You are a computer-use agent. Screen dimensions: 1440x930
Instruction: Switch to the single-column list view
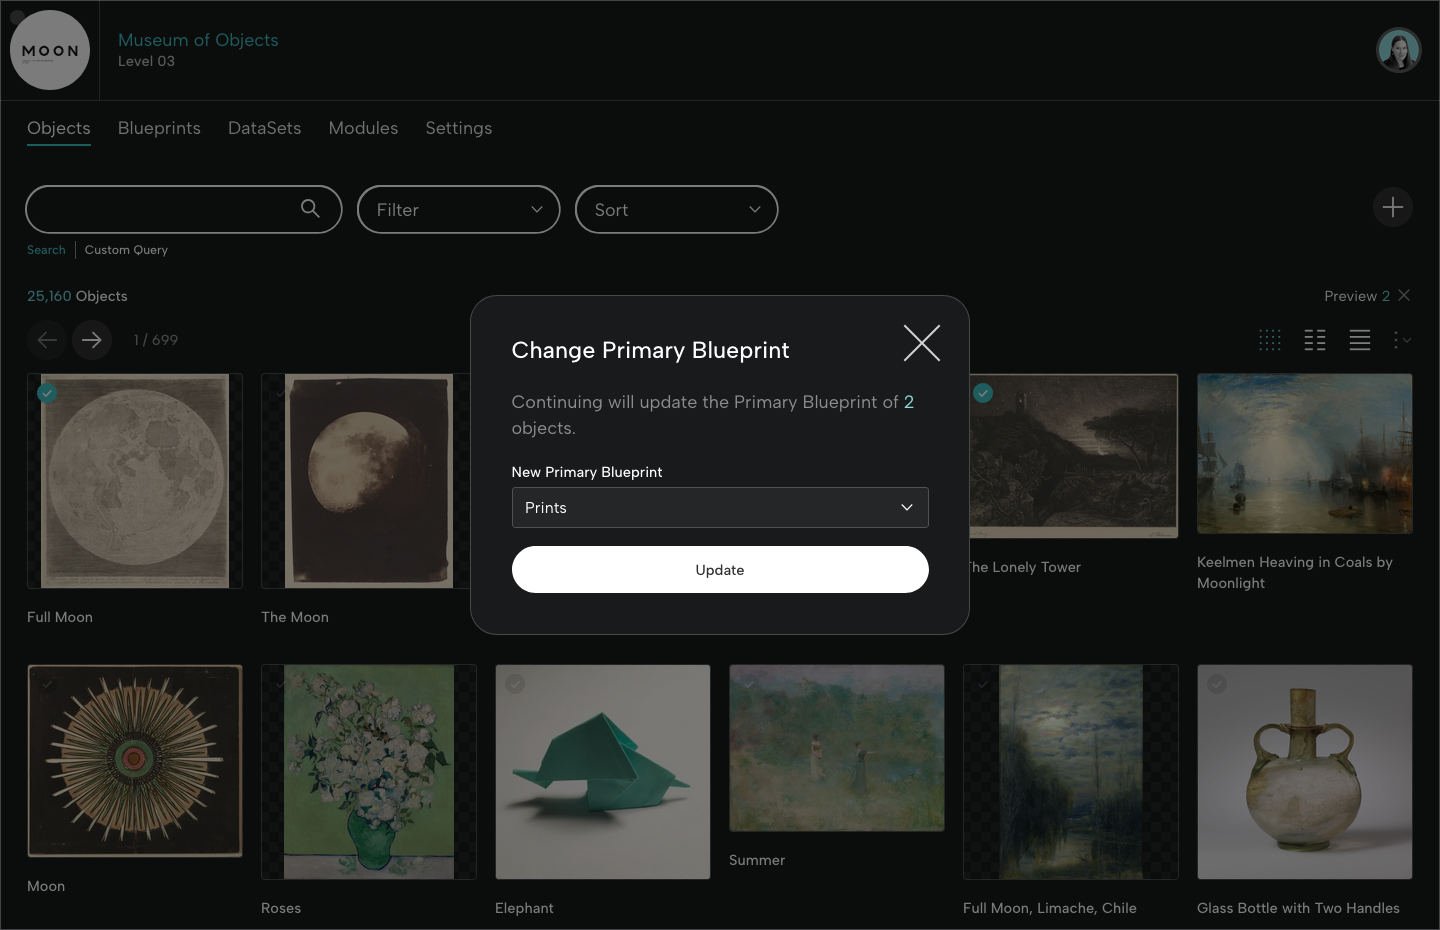1359,340
